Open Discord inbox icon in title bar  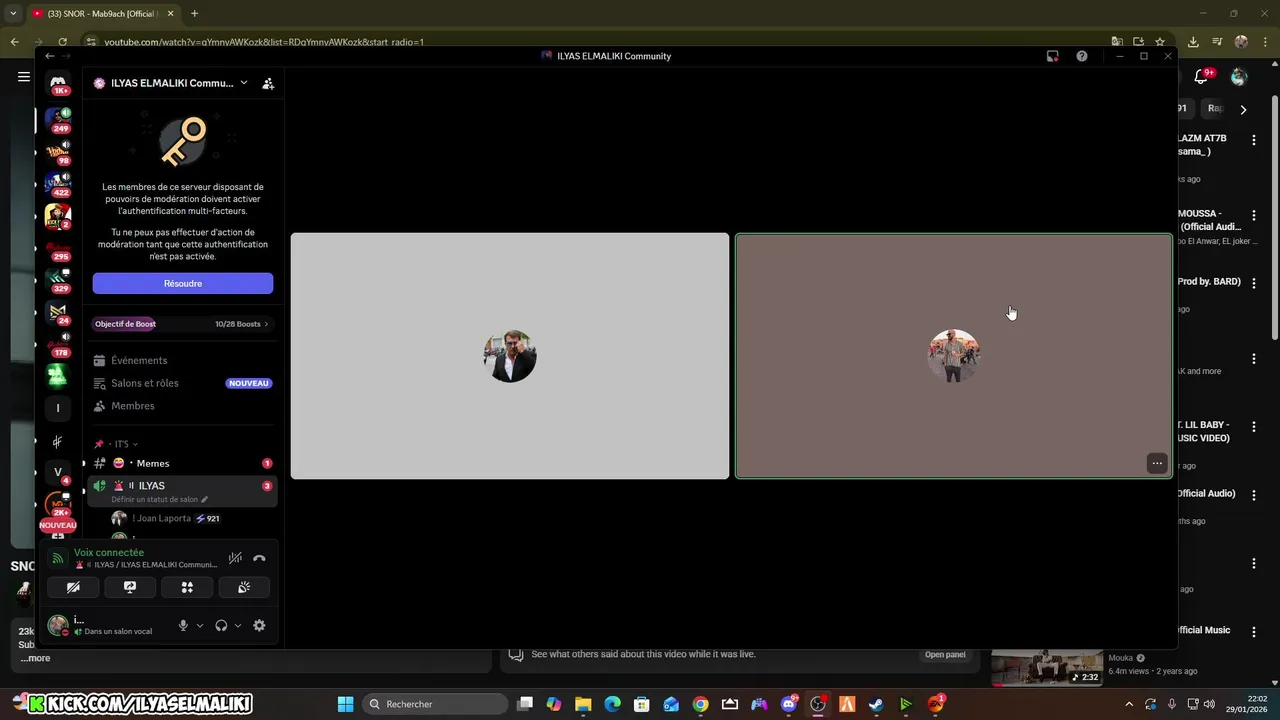pos(1053,56)
